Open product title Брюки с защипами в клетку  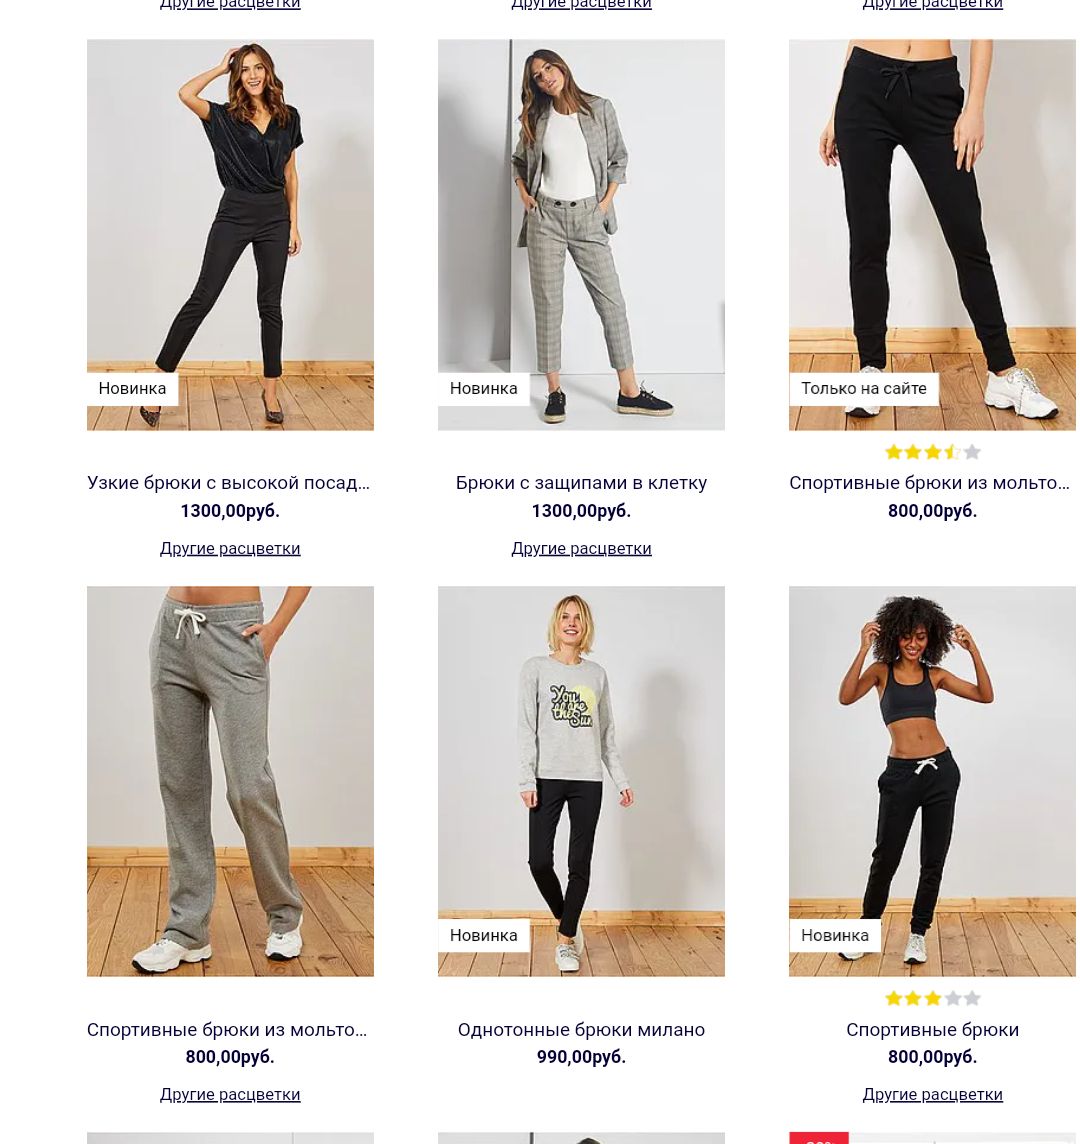point(581,483)
